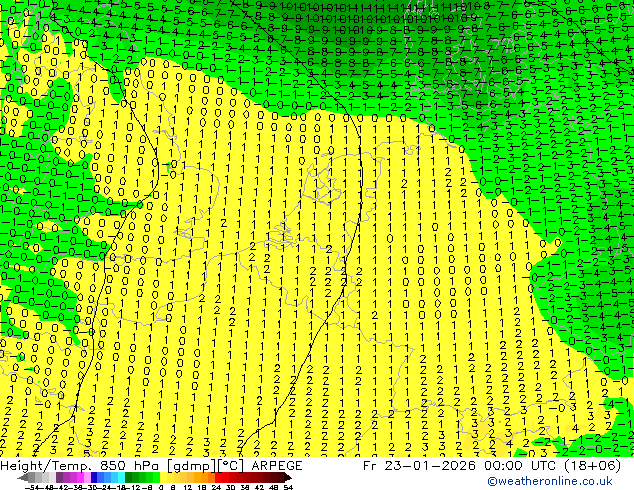Click the '(18+06)' forecast run label
The image size is (634, 490).
tap(593, 466)
